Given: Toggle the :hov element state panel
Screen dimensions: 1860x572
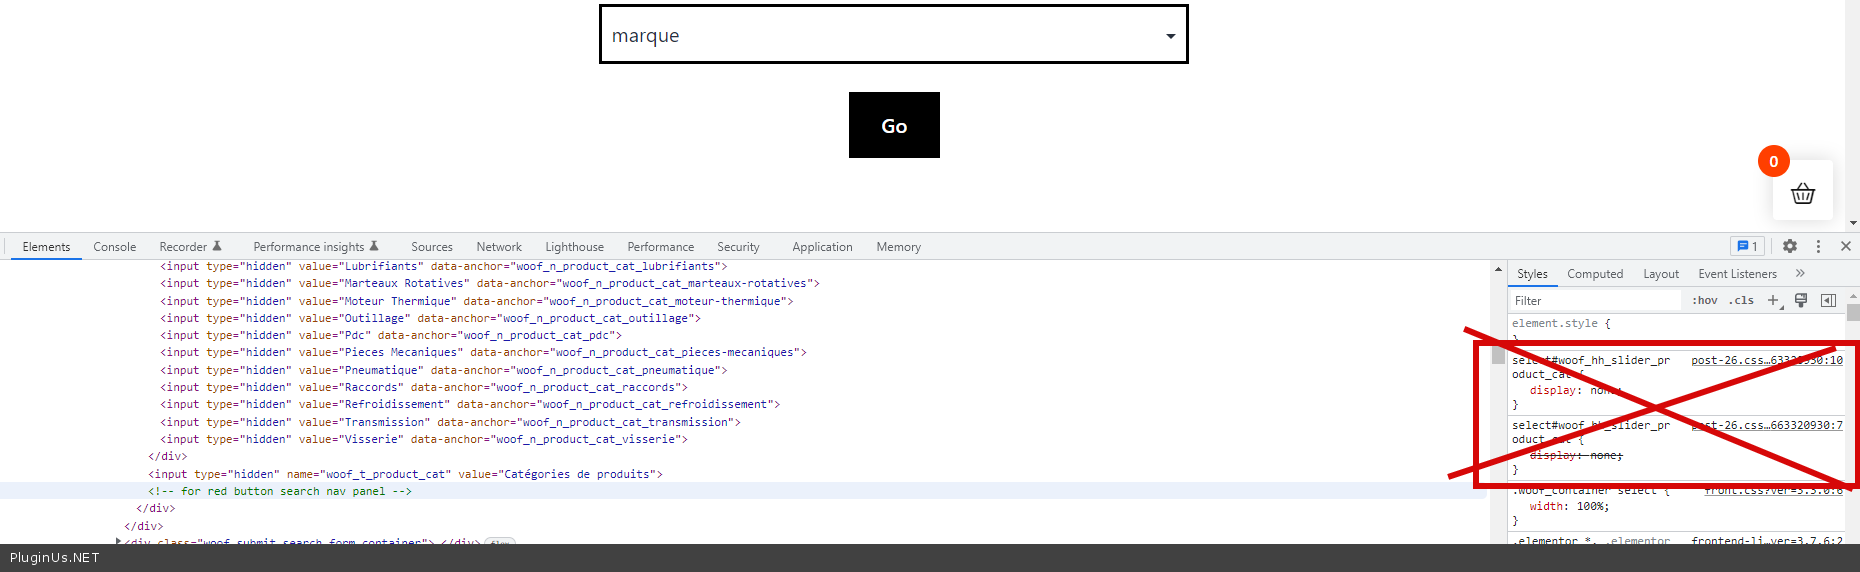Looking at the screenshot, I should tap(1704, 300).
